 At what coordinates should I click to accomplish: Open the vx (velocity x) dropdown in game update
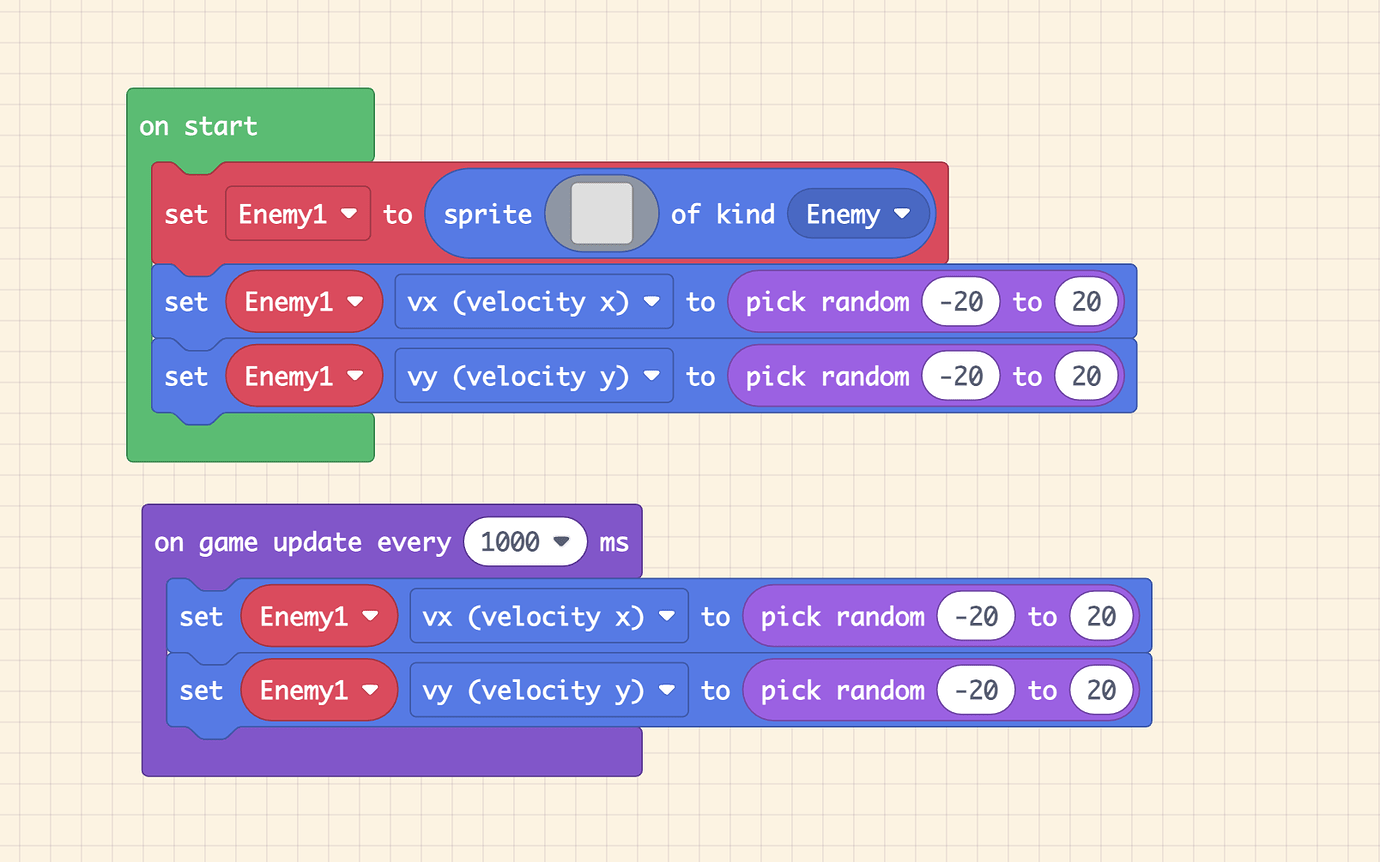click(548, 616)
